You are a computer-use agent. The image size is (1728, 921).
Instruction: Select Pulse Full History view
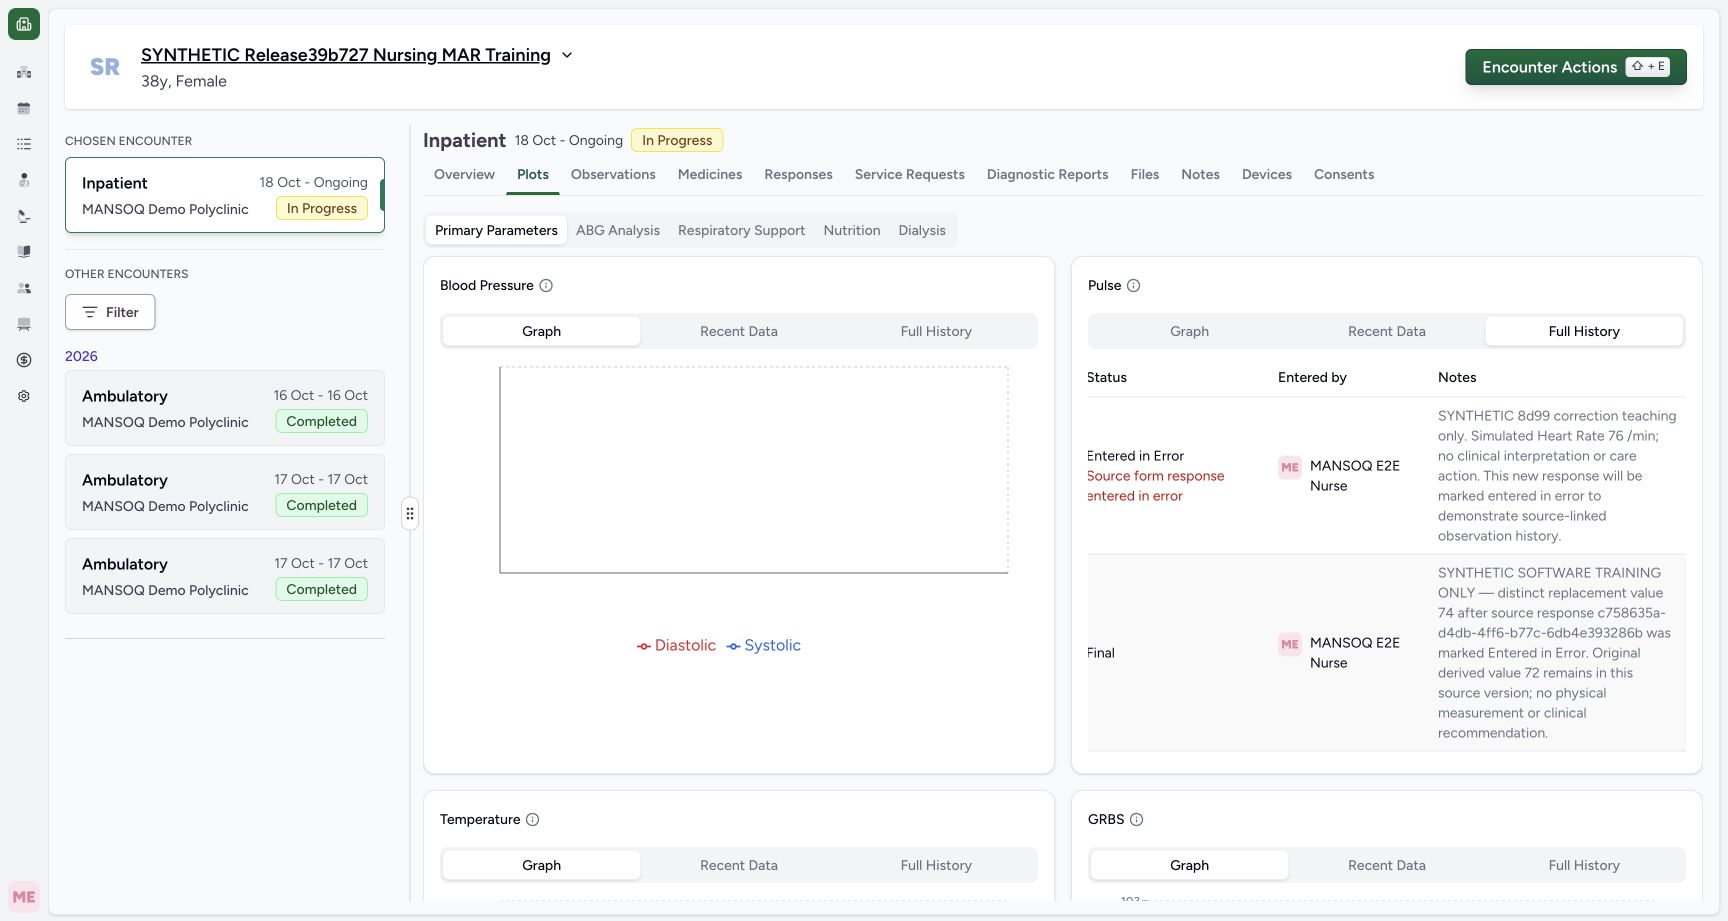point(1584,331)
